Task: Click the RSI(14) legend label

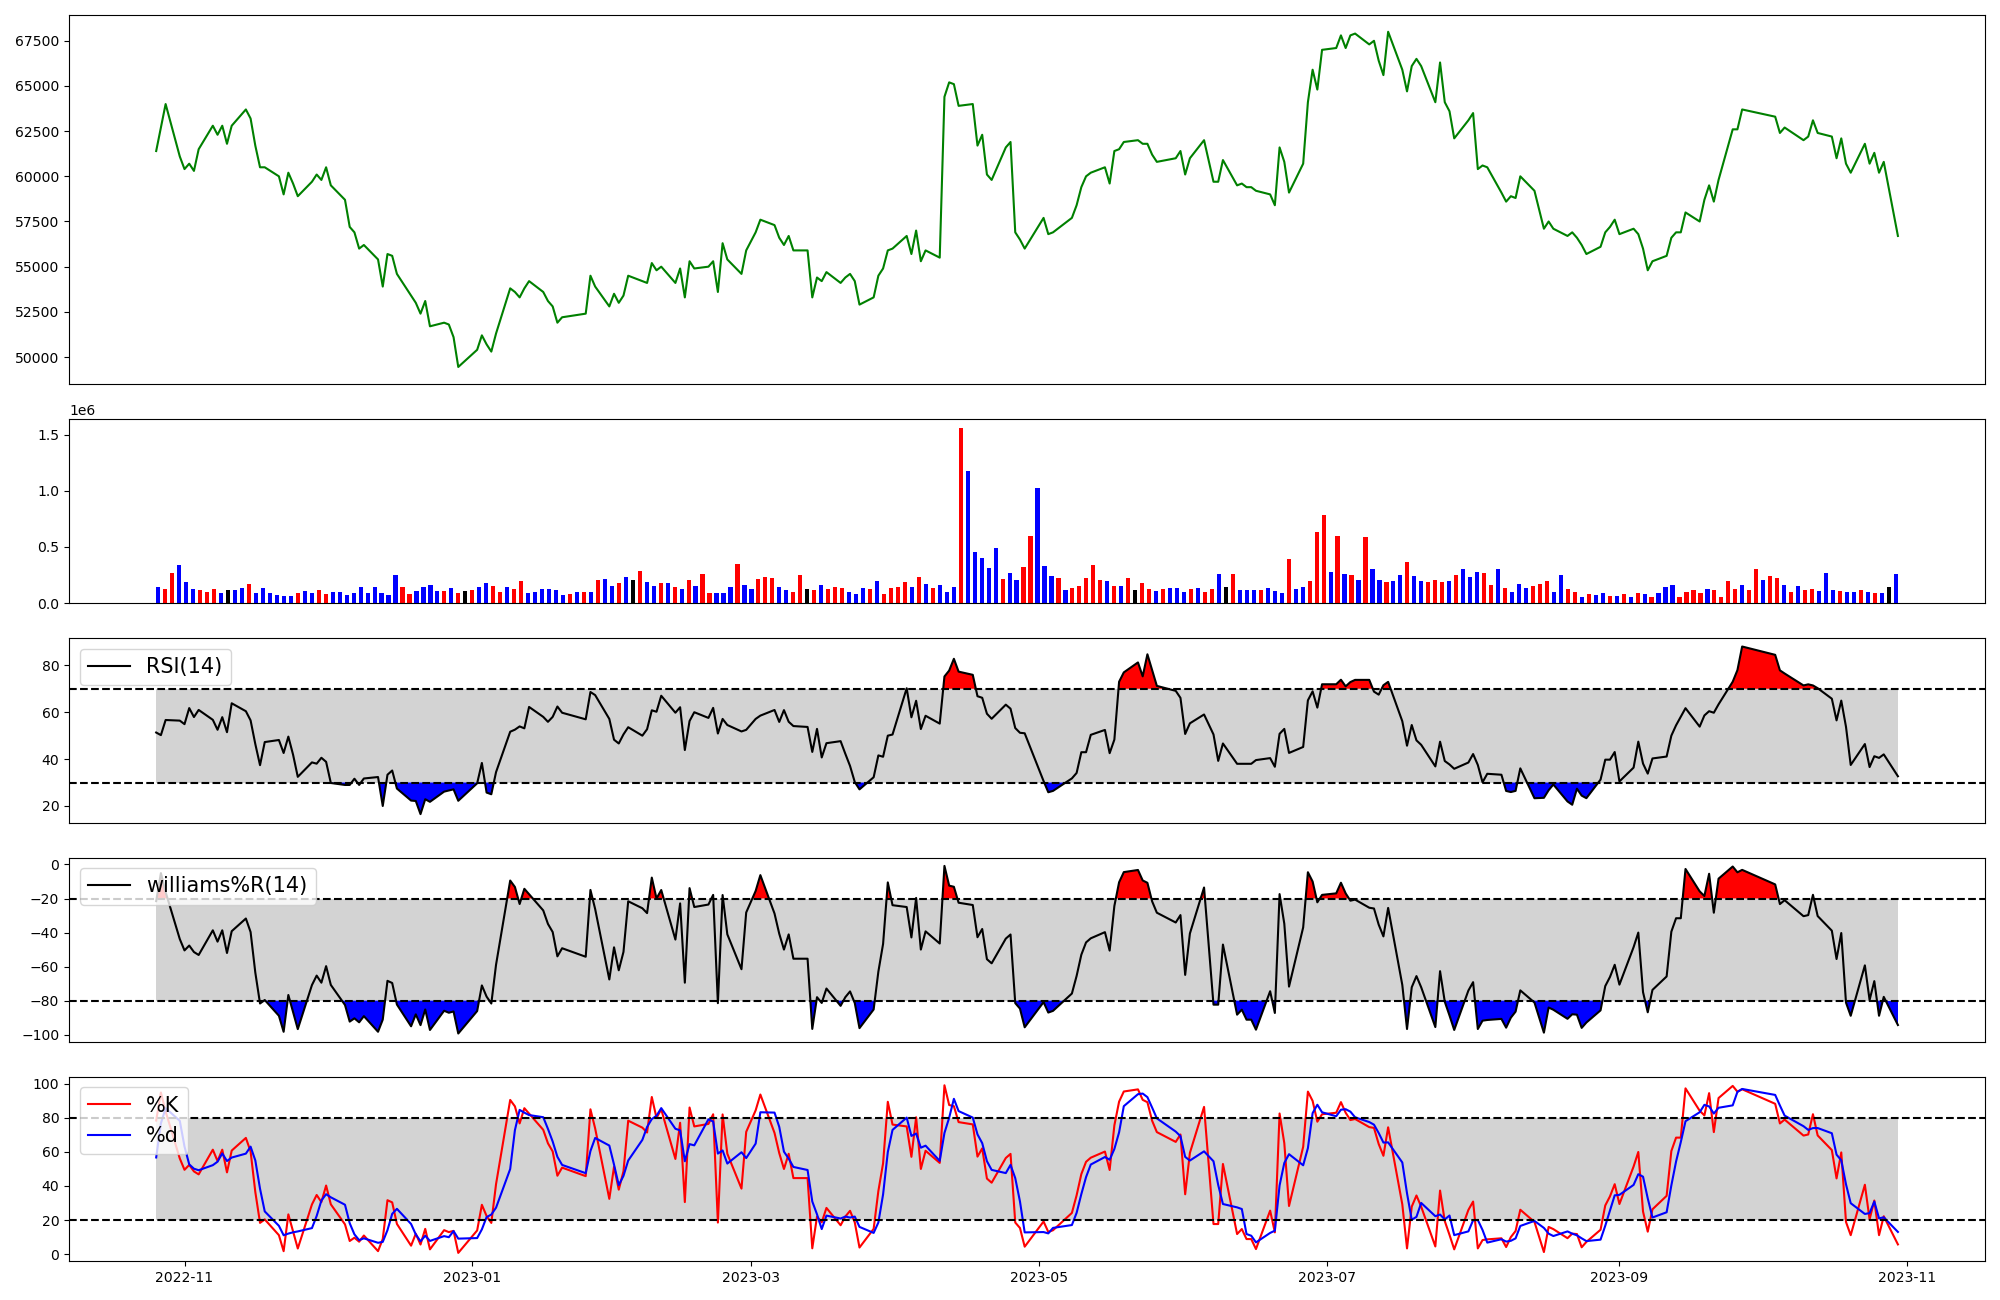Action: pyautogui.click(x=184, y=666)
